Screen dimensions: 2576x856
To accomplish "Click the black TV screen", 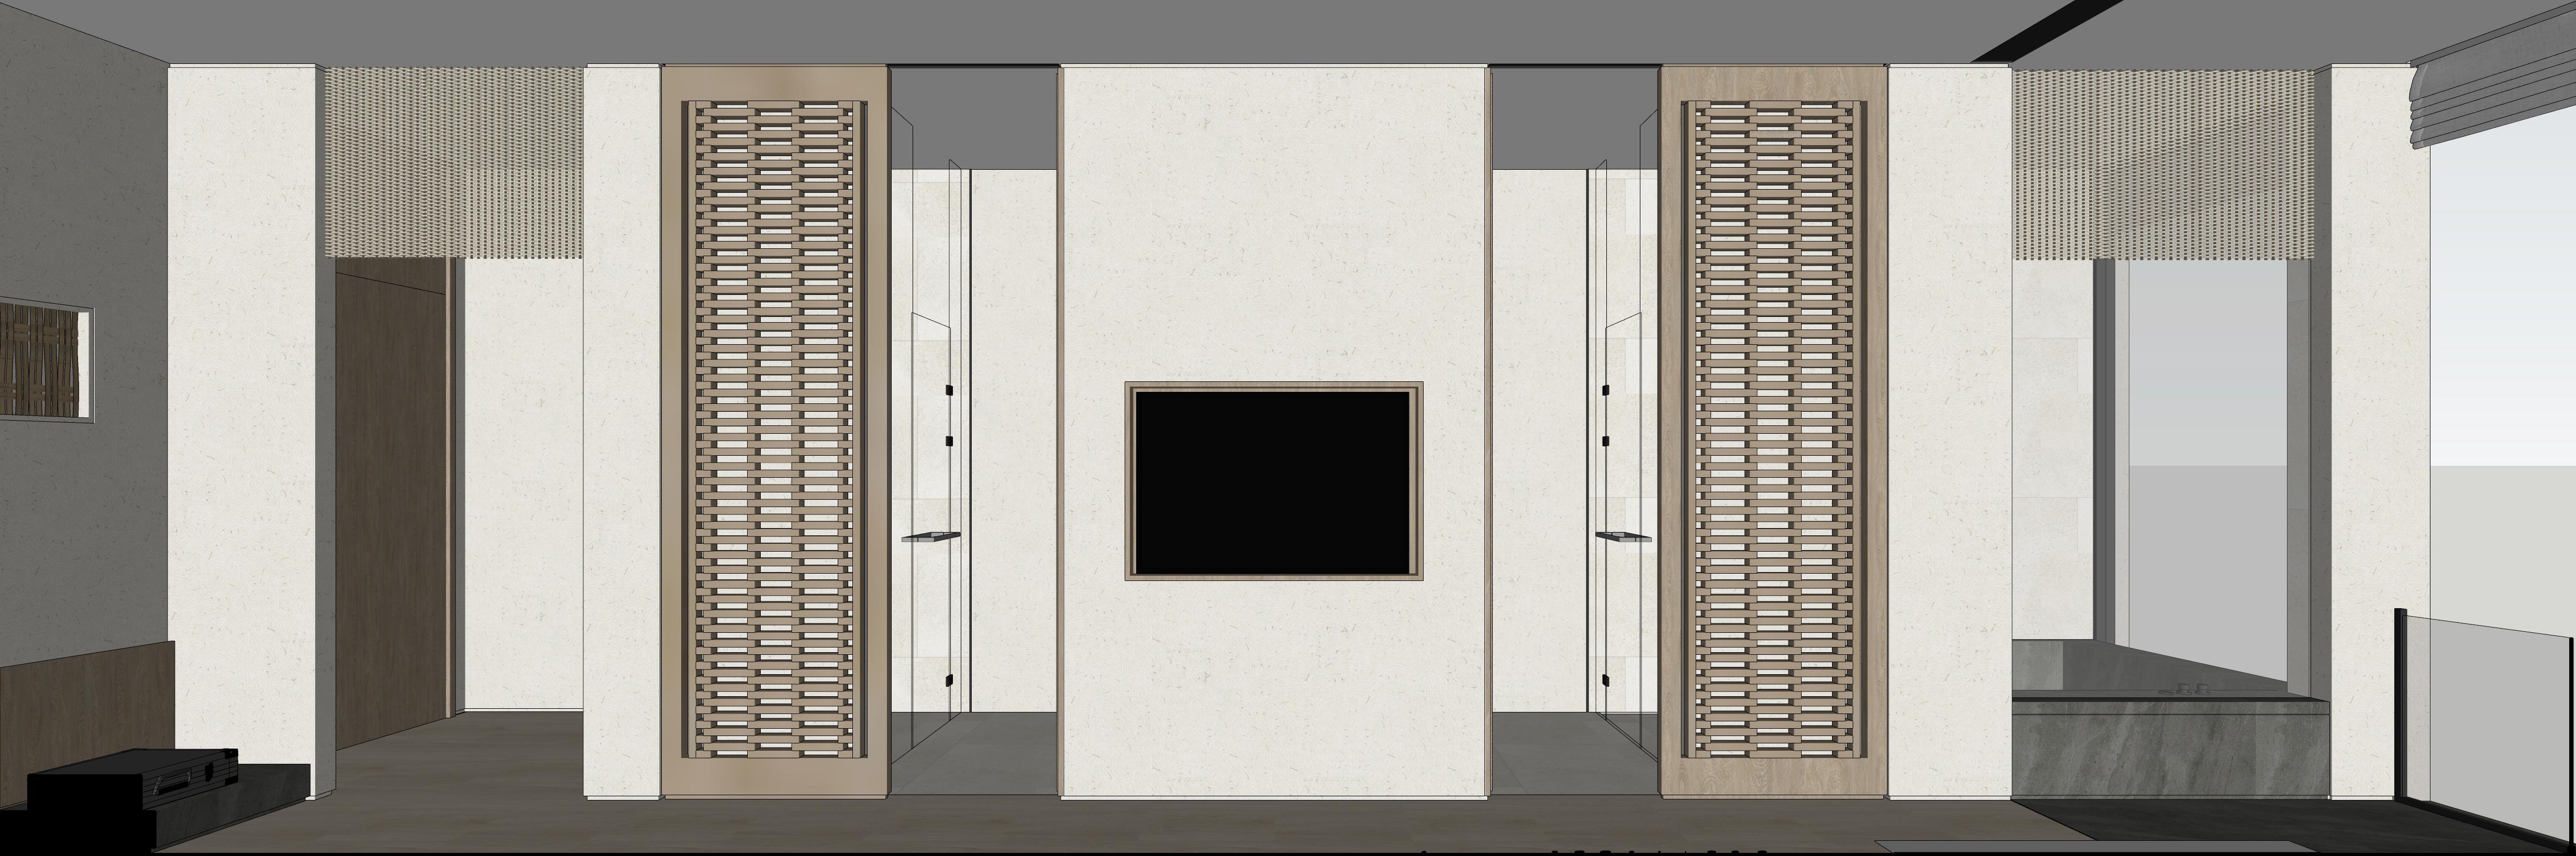I will click(x=1273, y=482).
